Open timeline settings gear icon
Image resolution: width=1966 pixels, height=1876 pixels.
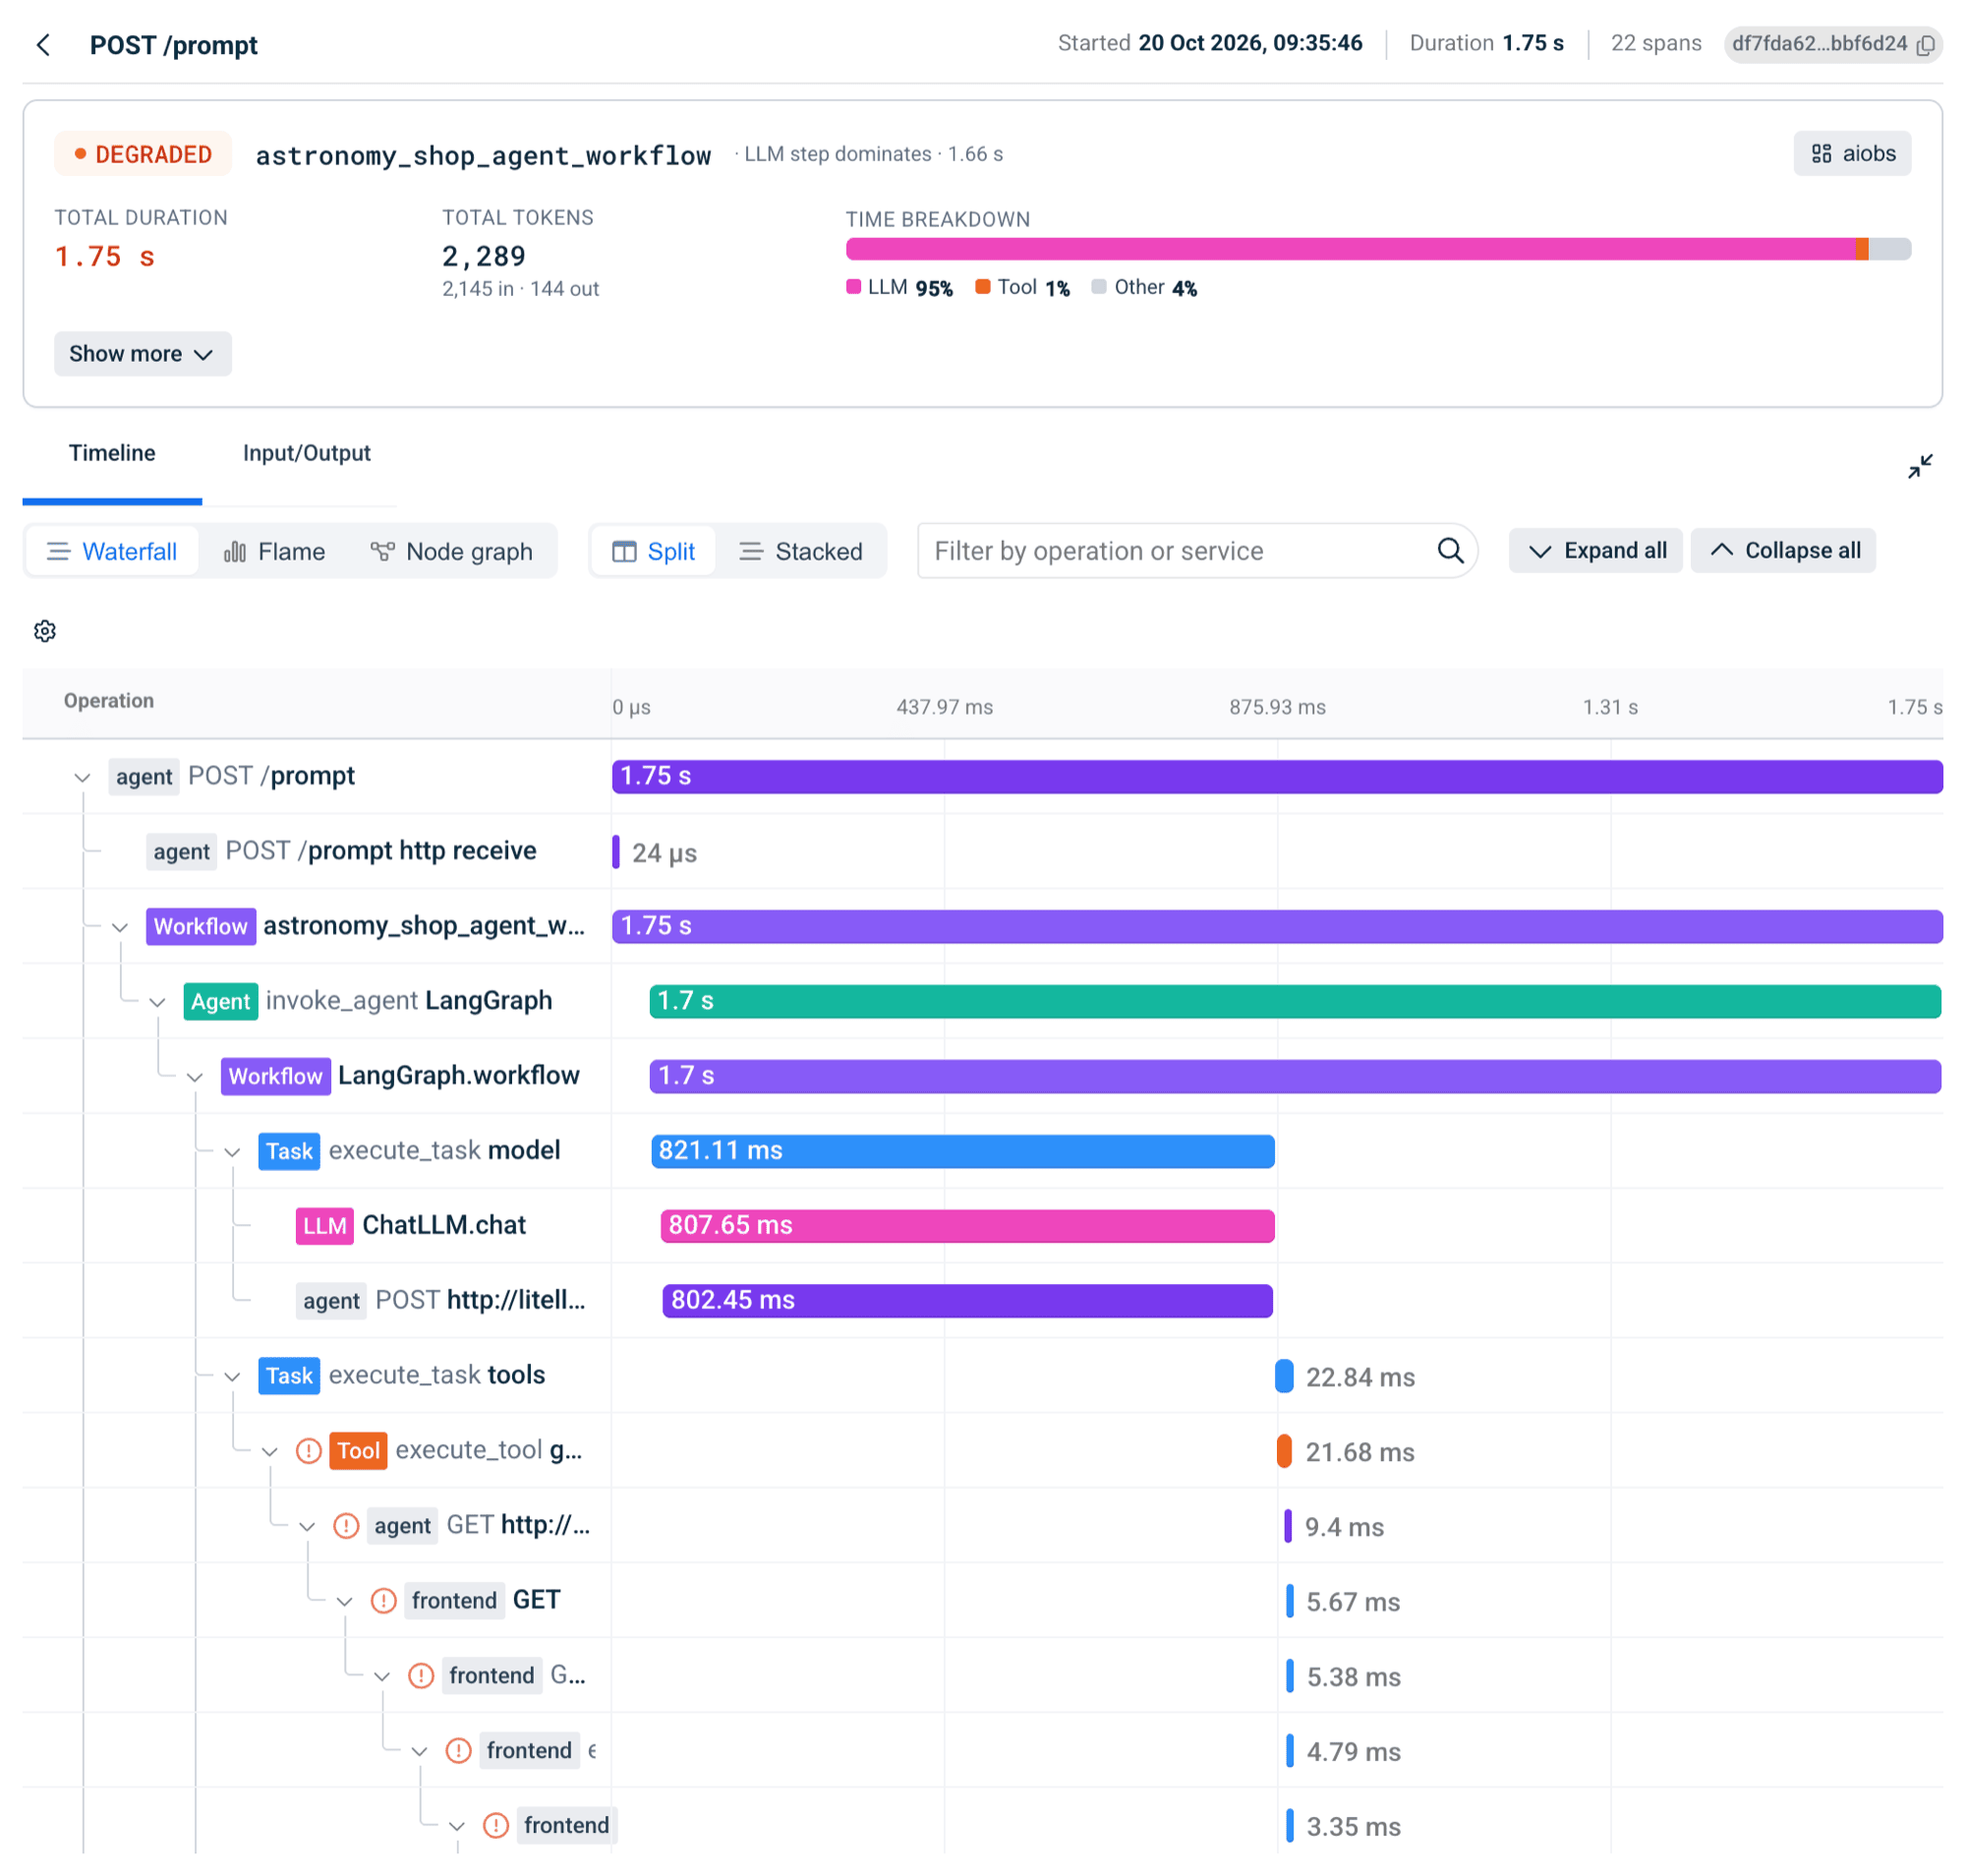(x=45, y=631)
